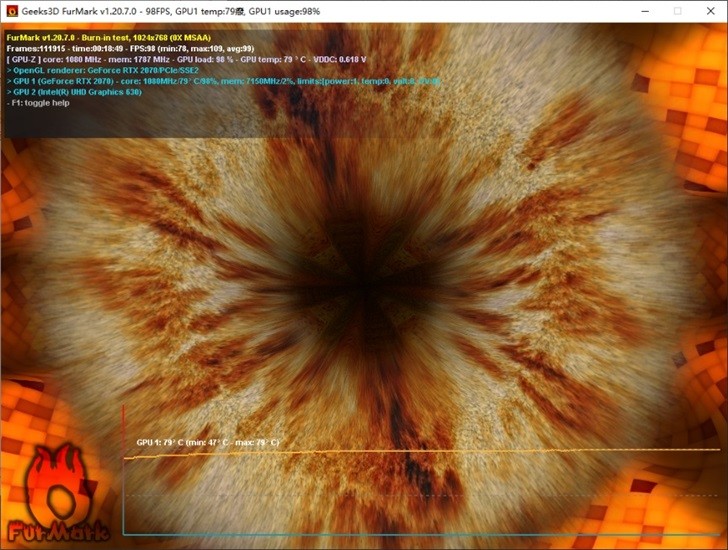The image size is (728, 550).
Task: Click the GPU 2 Intel UHD Graphics 630 line
Action: click(74, 92)
